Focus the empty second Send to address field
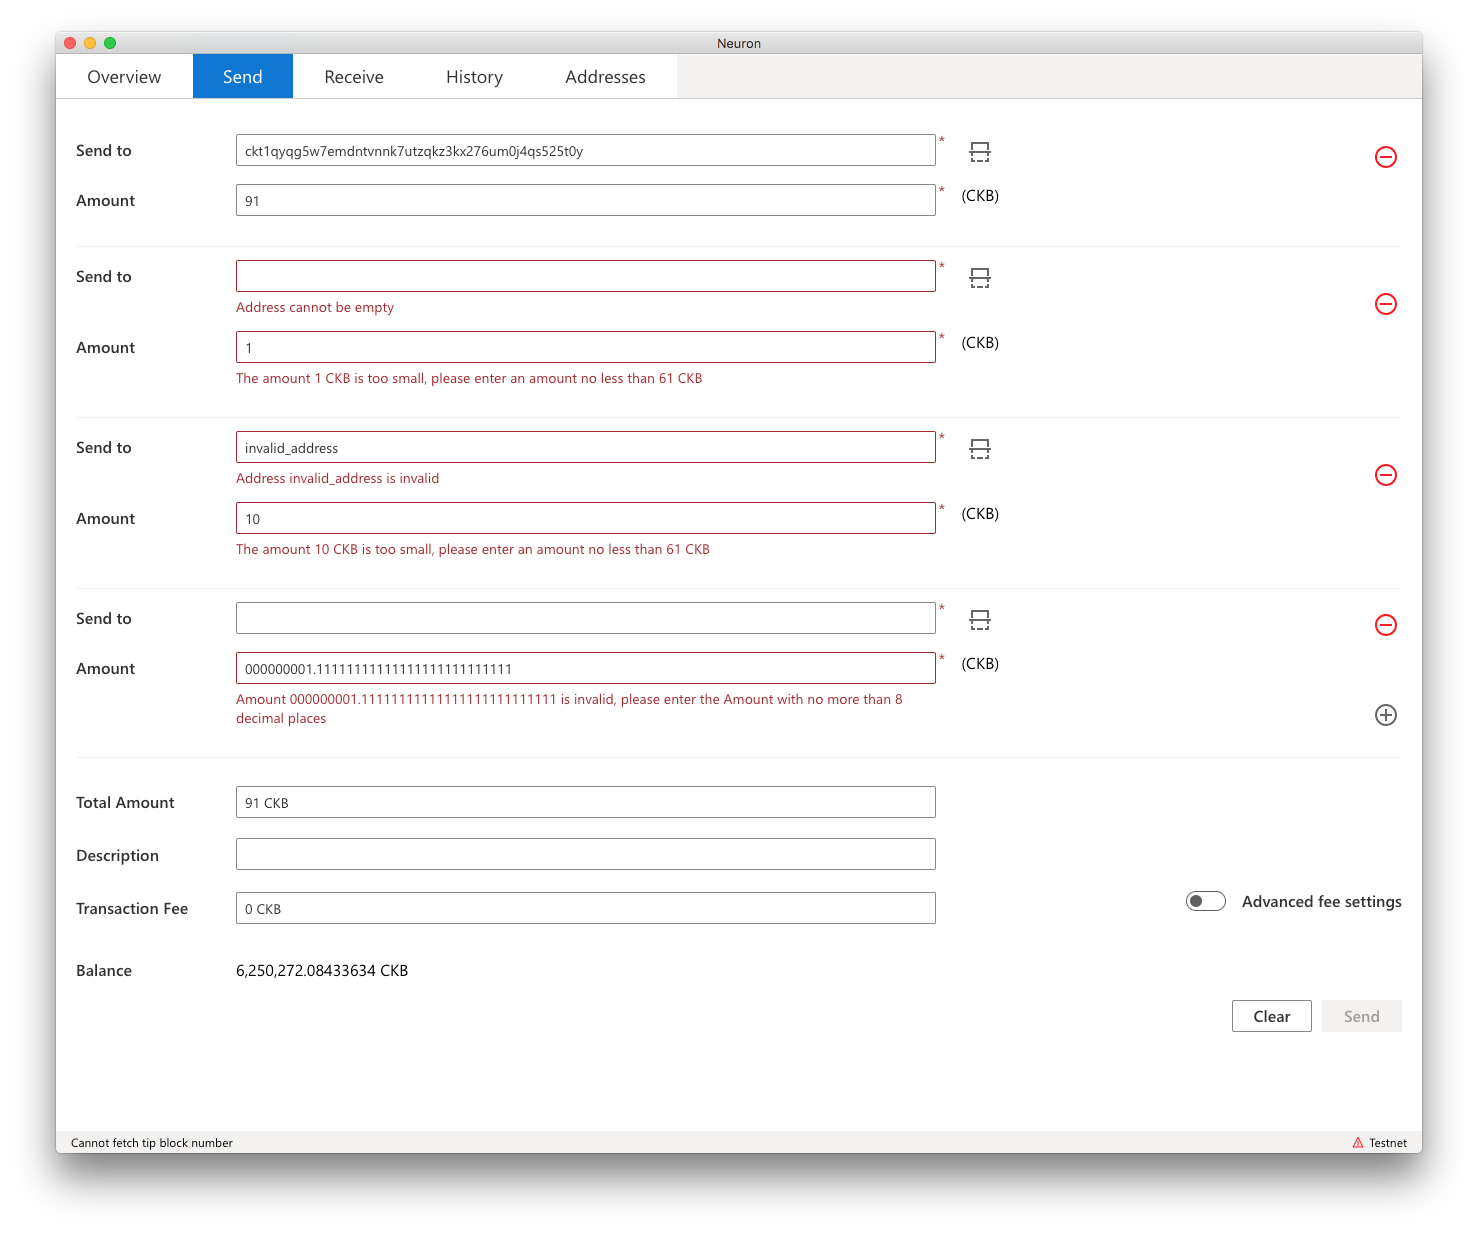The image size is (1478, 1233). tap(586, 276)
